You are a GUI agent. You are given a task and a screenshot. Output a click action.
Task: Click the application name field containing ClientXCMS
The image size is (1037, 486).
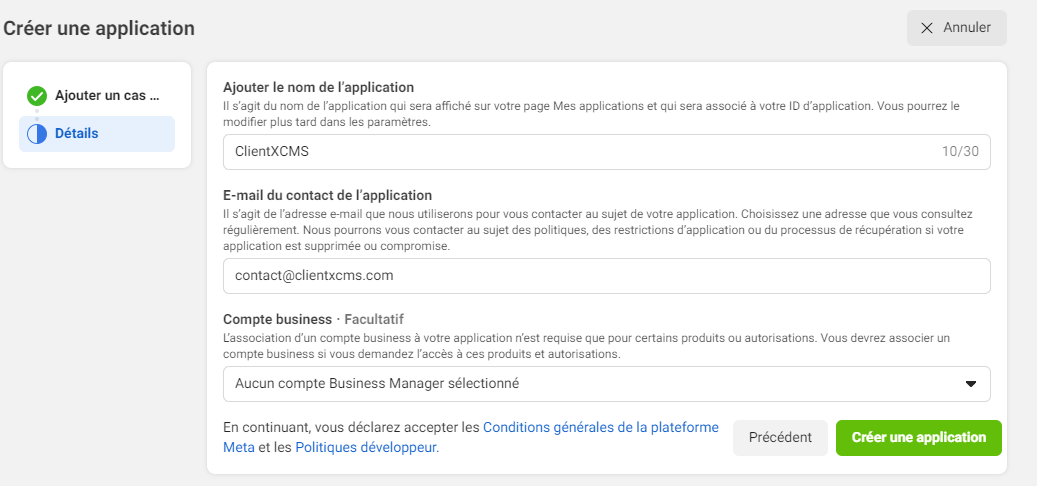click(x=606, y=152)
